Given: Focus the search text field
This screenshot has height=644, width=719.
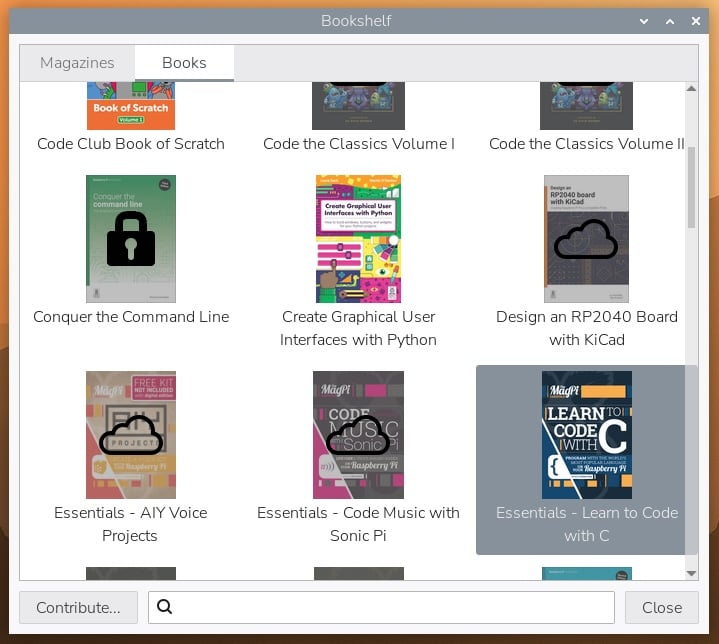Looking at the screenshot, I should 390,607.
